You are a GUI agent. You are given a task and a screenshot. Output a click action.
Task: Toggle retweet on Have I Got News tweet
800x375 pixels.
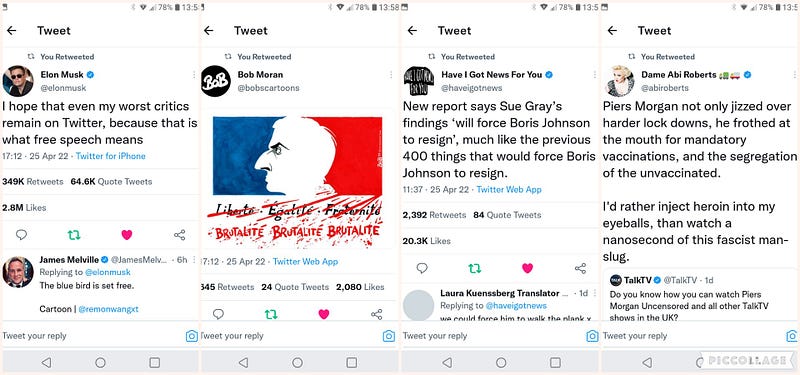click(475, 268)
